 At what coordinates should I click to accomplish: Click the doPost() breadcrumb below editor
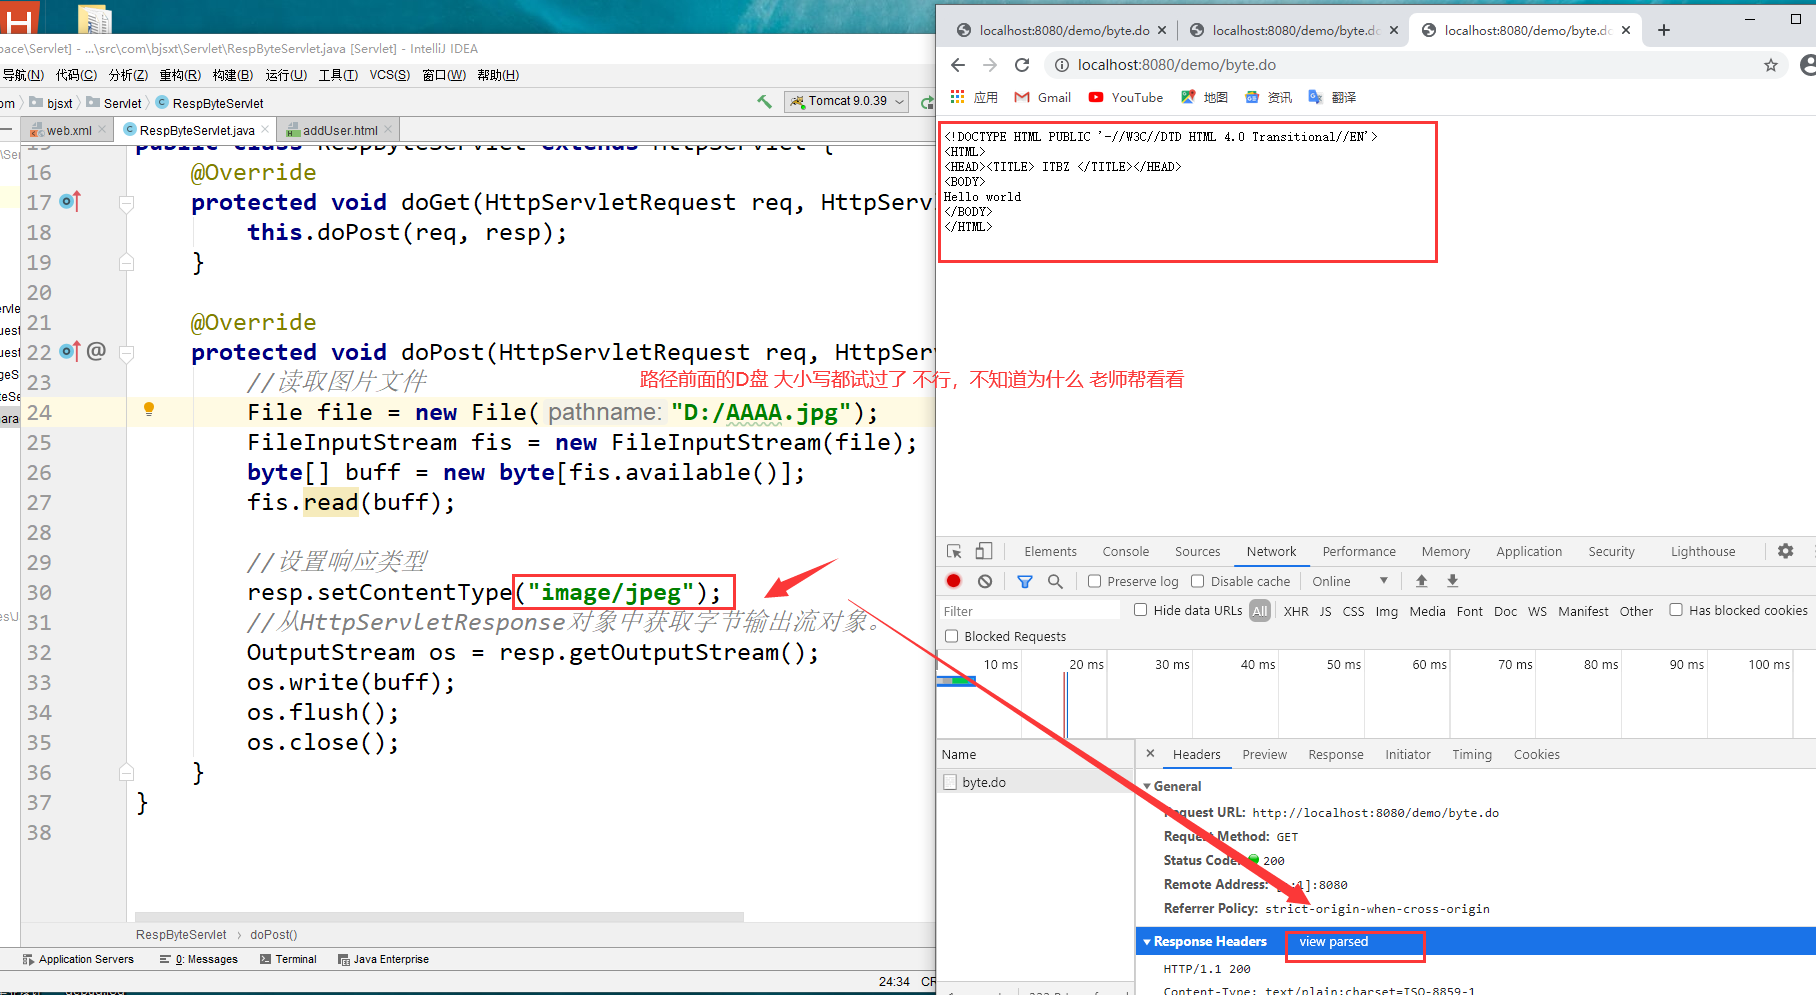[x=273, y=935]
